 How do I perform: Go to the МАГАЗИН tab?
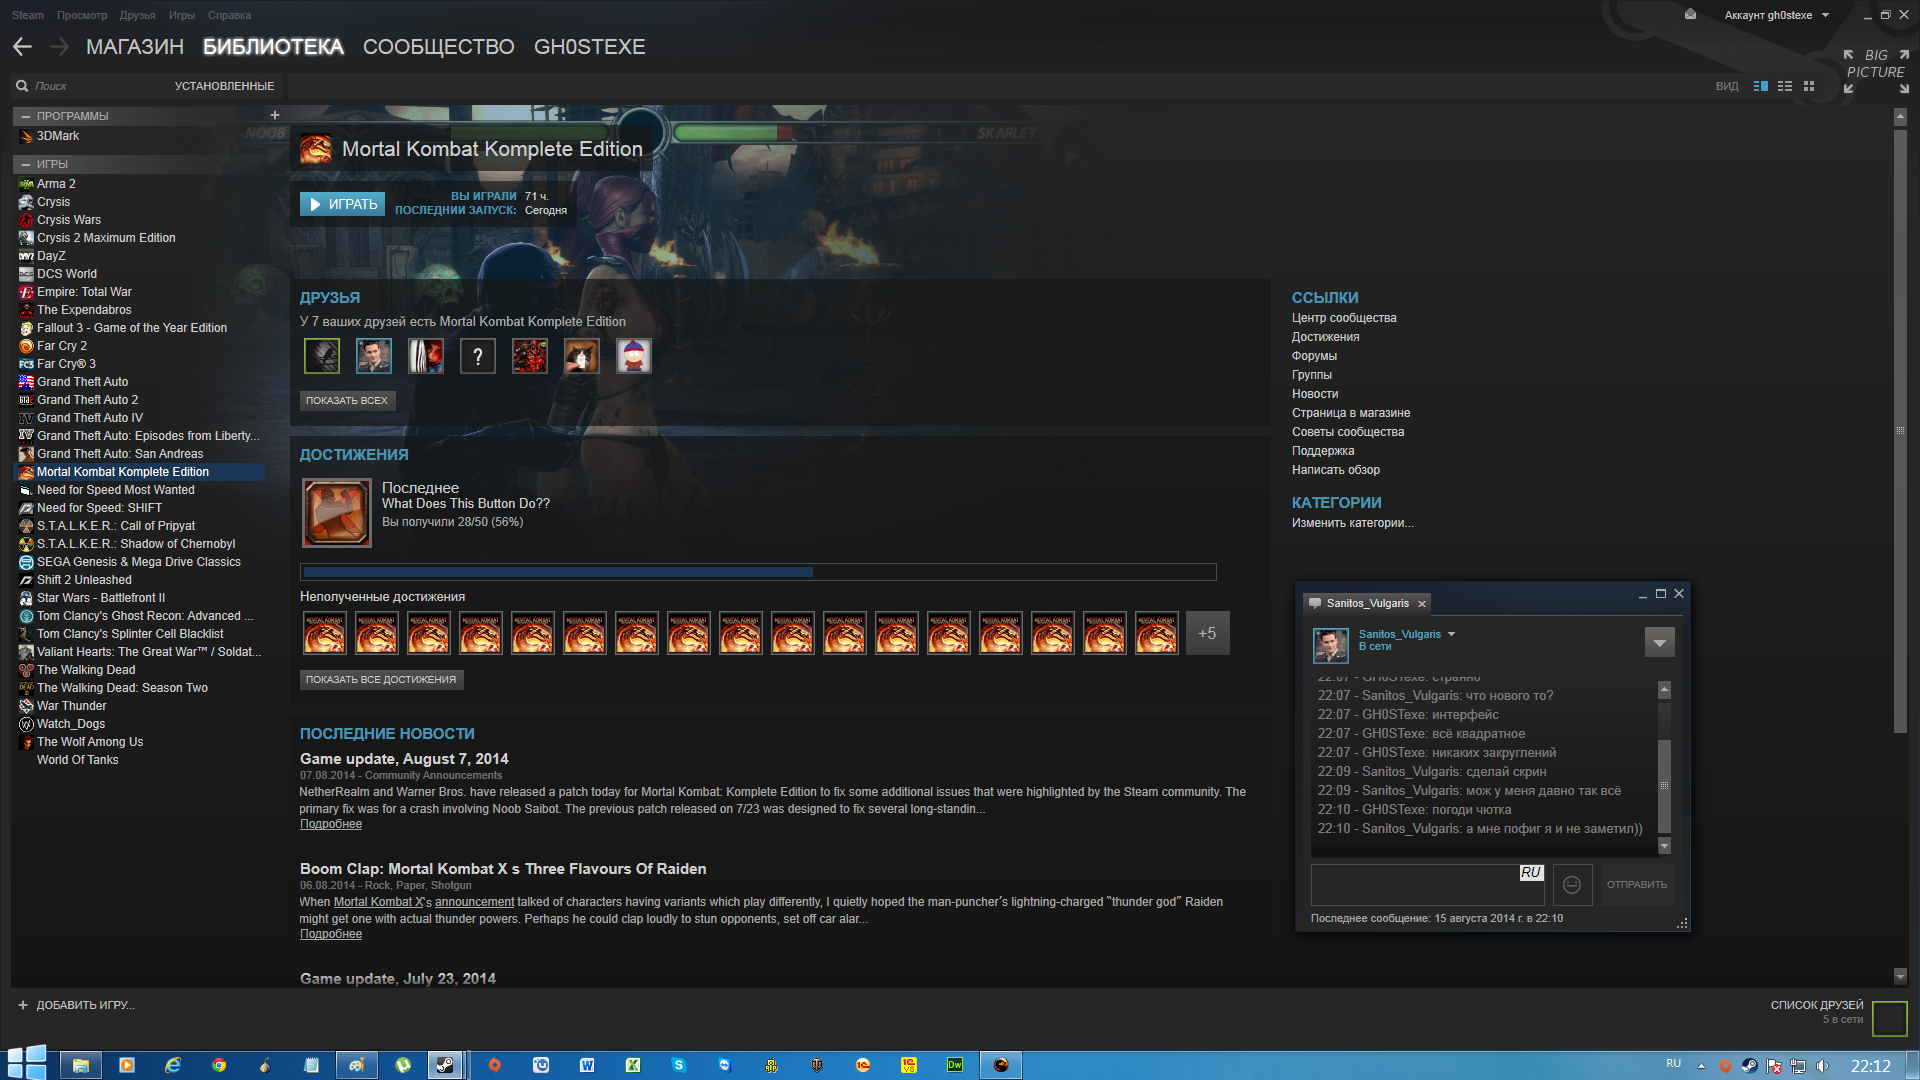pyautogui.click(x=134, y=47)
